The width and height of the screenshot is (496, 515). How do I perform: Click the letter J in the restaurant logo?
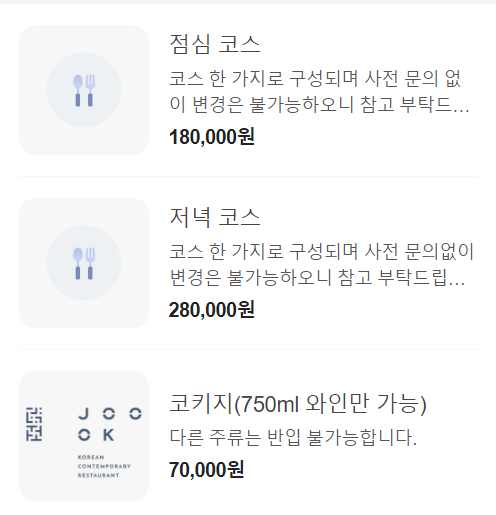click(84, 414)
